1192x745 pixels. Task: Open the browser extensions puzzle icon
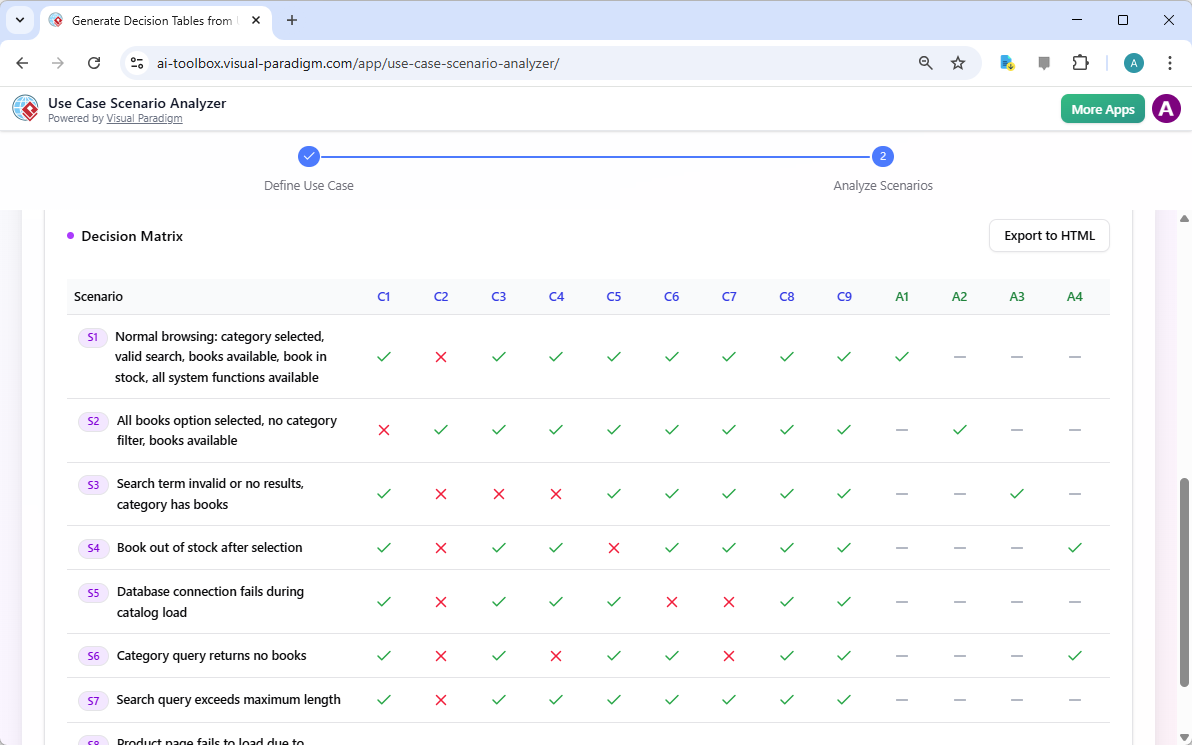(1081, 62)
